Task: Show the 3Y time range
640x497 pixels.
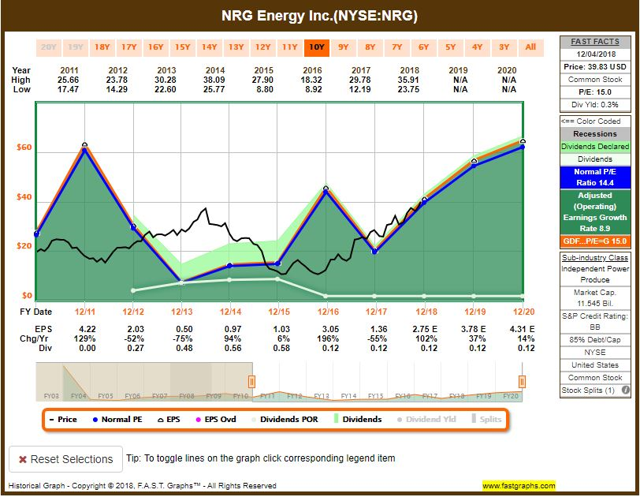Action: 504,47
